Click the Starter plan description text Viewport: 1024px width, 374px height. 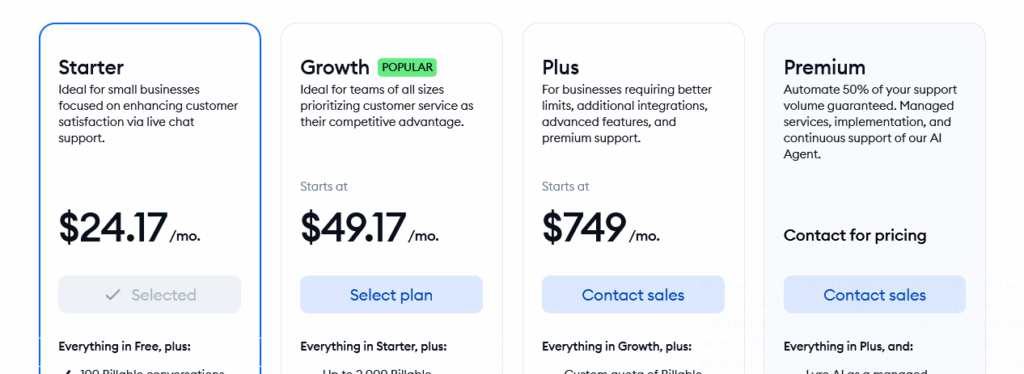(x=148, y=114)
